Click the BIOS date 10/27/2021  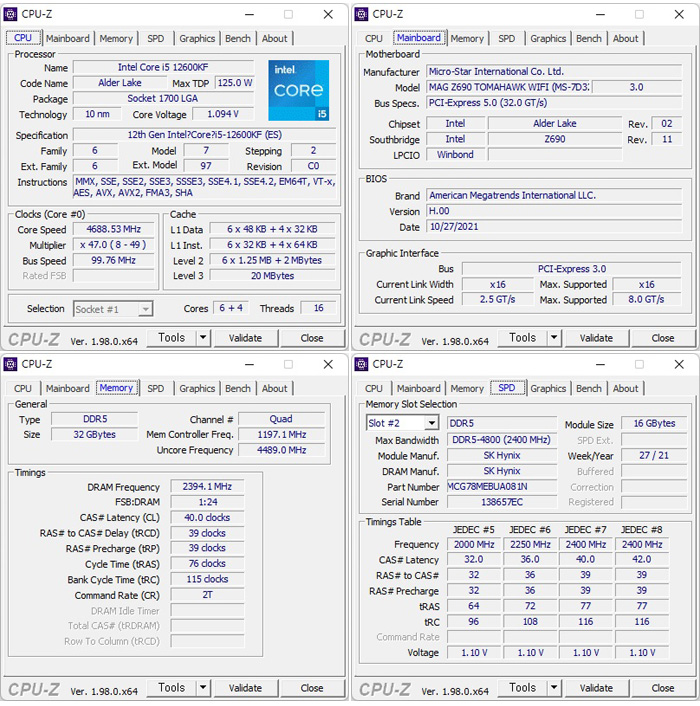pos(554,227)
